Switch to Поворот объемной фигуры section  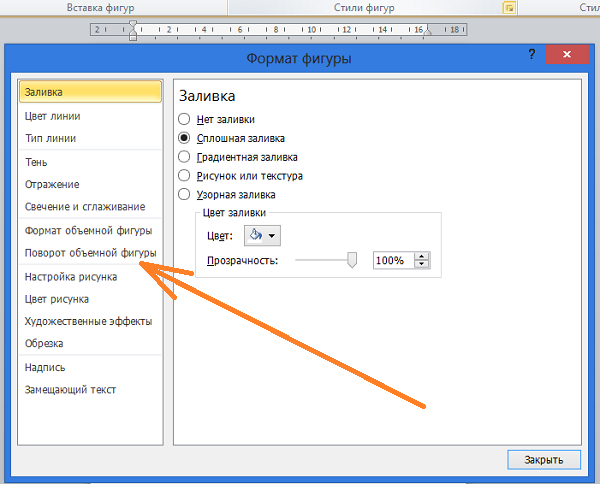pyautogui.click(x=89, y=254)
